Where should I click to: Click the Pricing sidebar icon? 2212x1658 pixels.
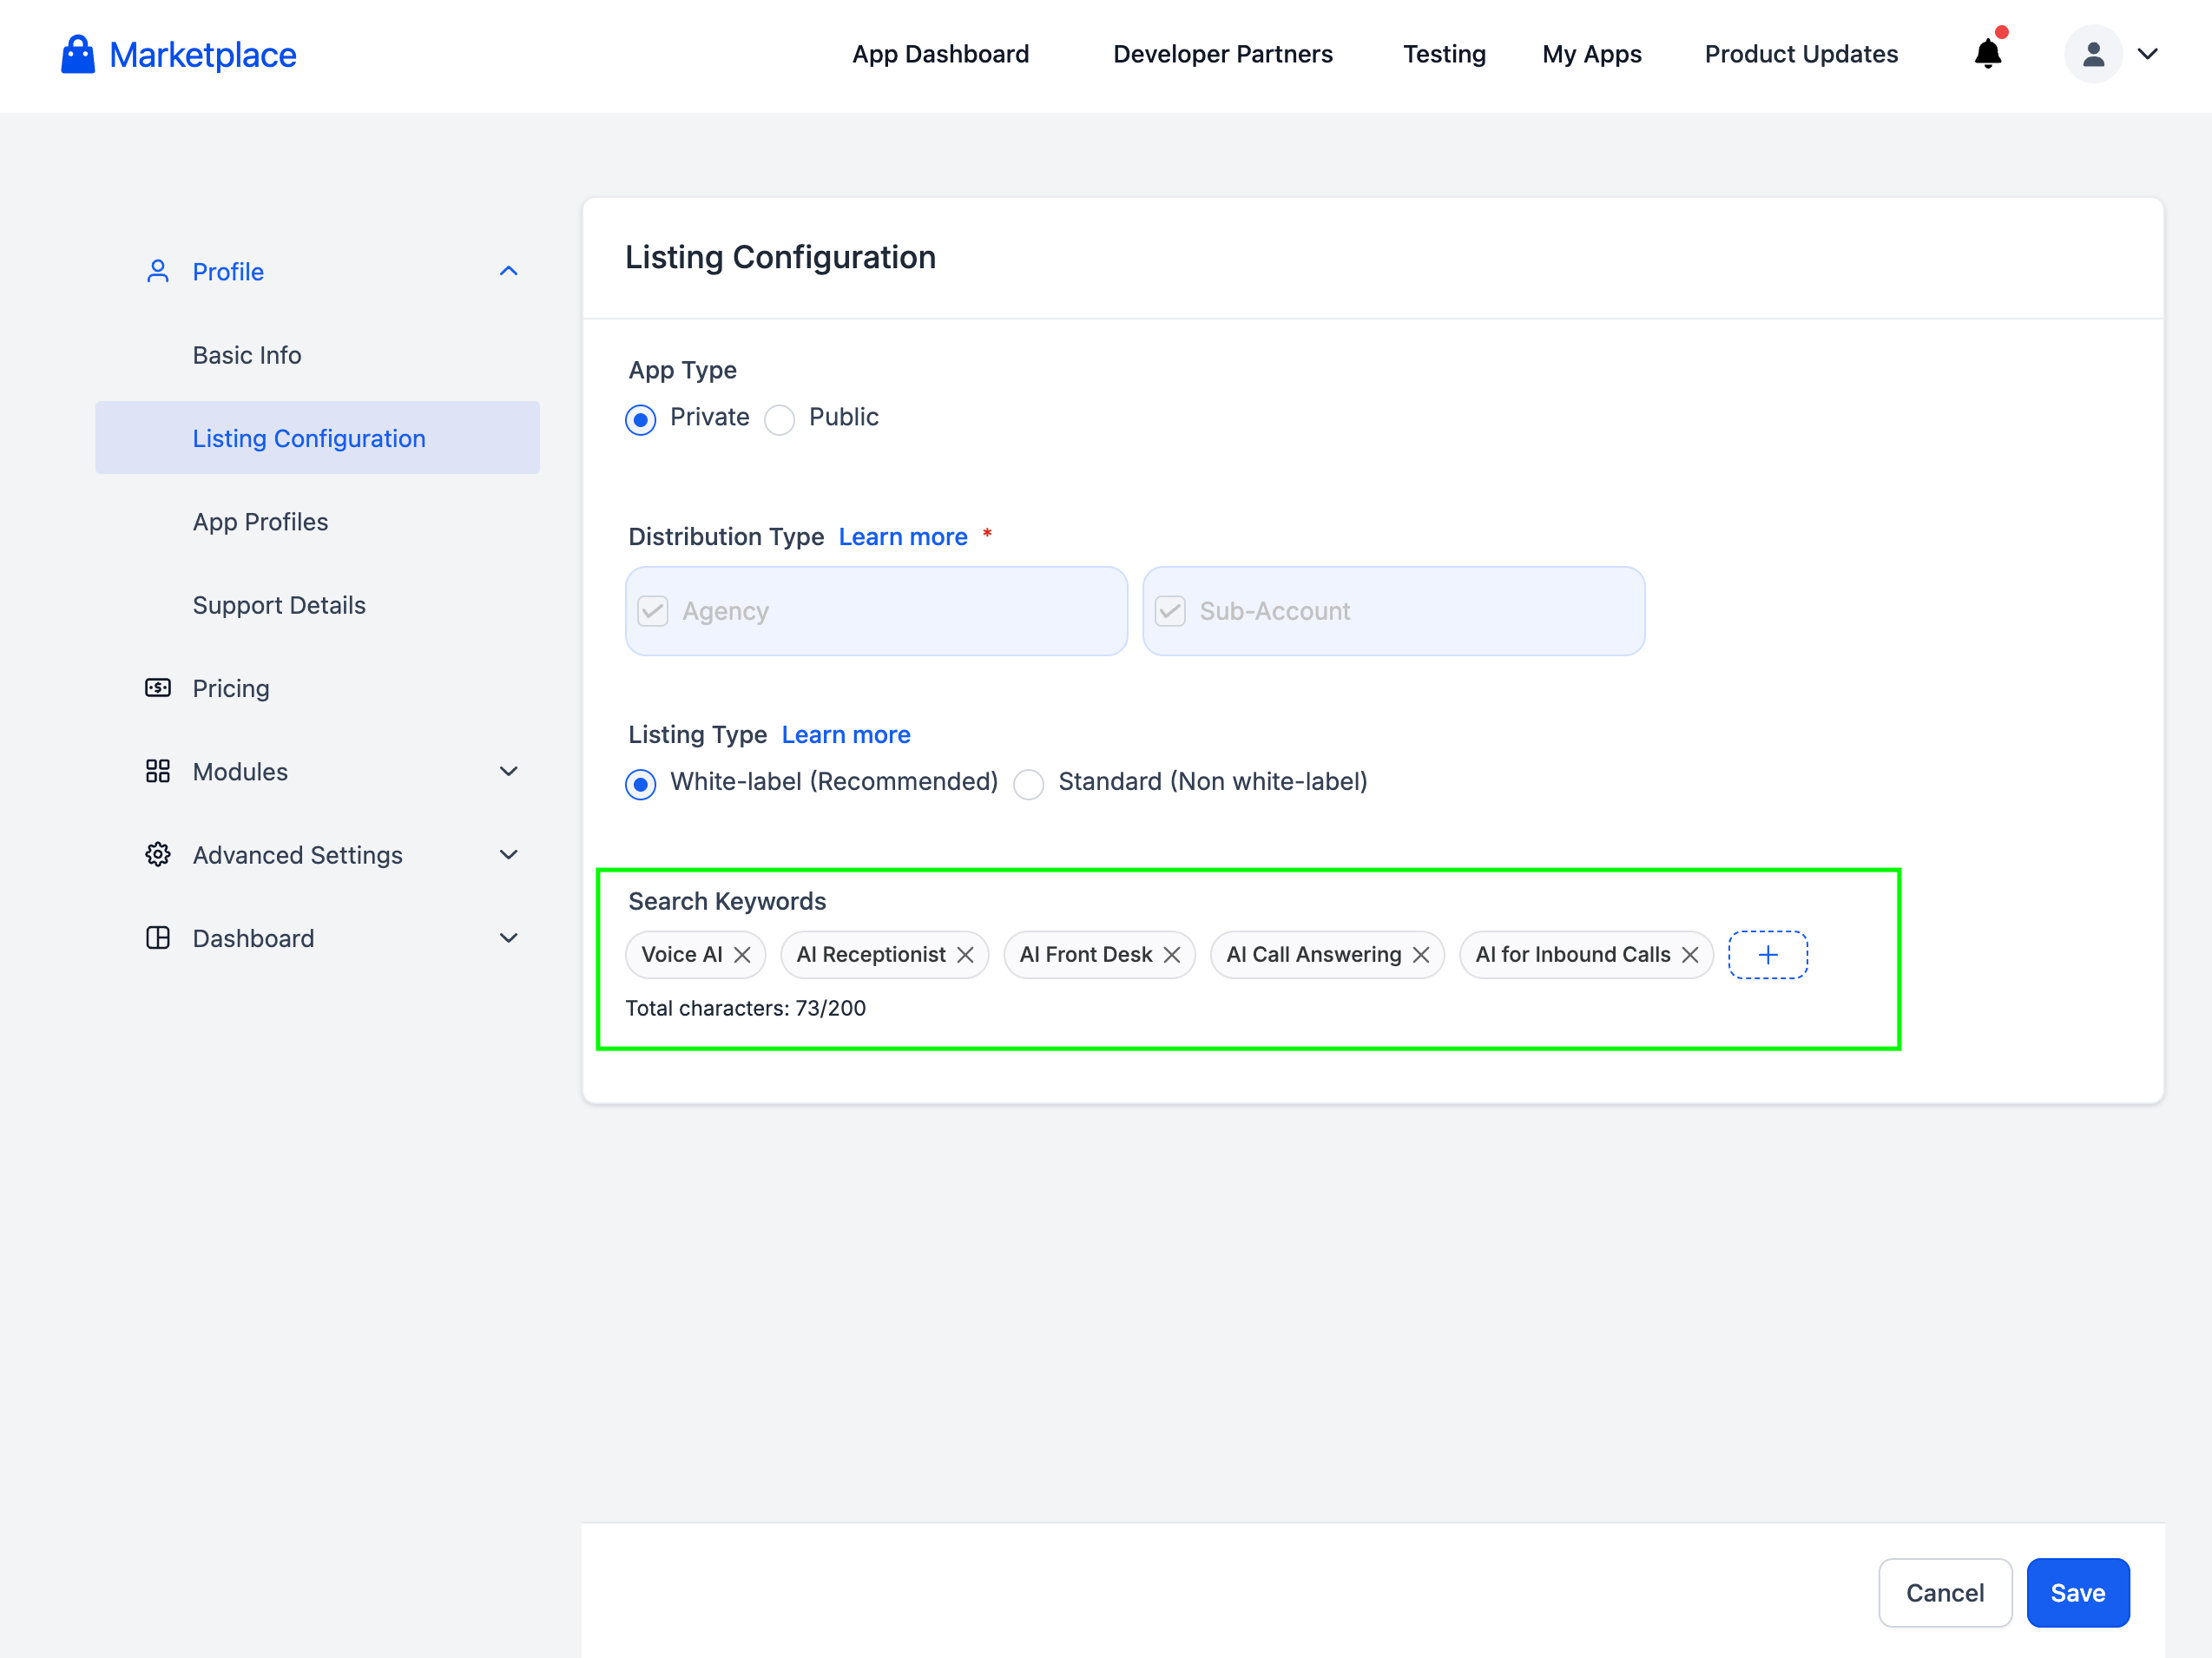coord(158,688)
